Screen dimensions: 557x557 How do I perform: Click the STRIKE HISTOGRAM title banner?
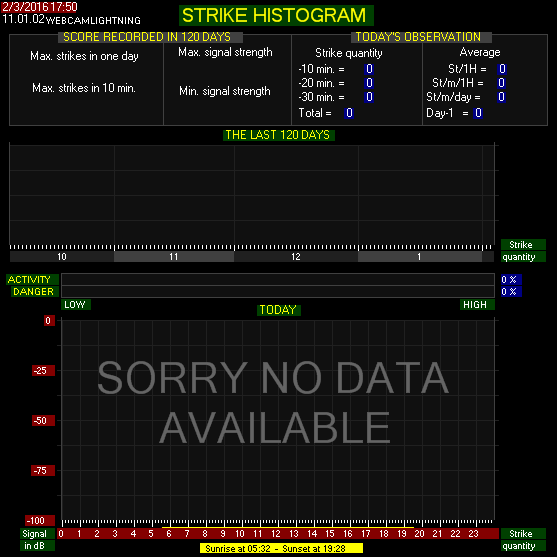276,15
